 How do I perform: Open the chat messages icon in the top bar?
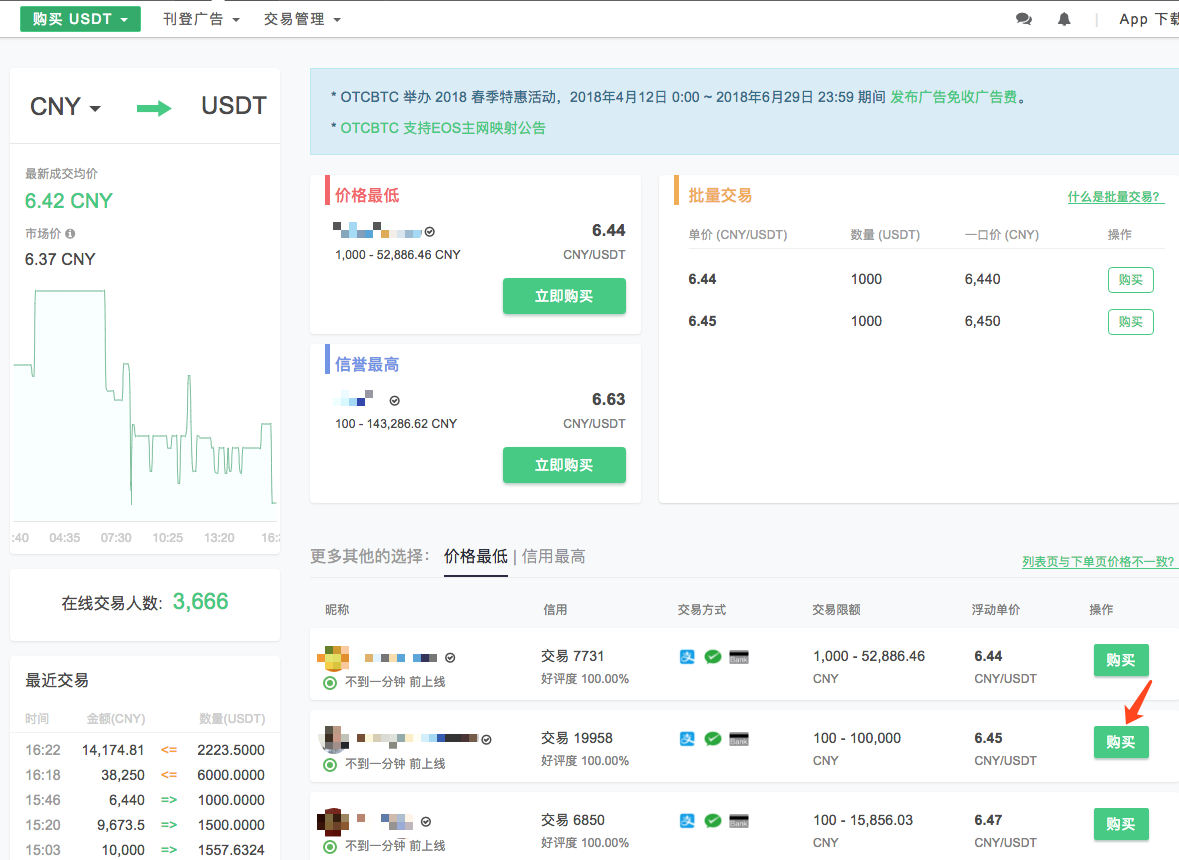tap(1024, 18)
